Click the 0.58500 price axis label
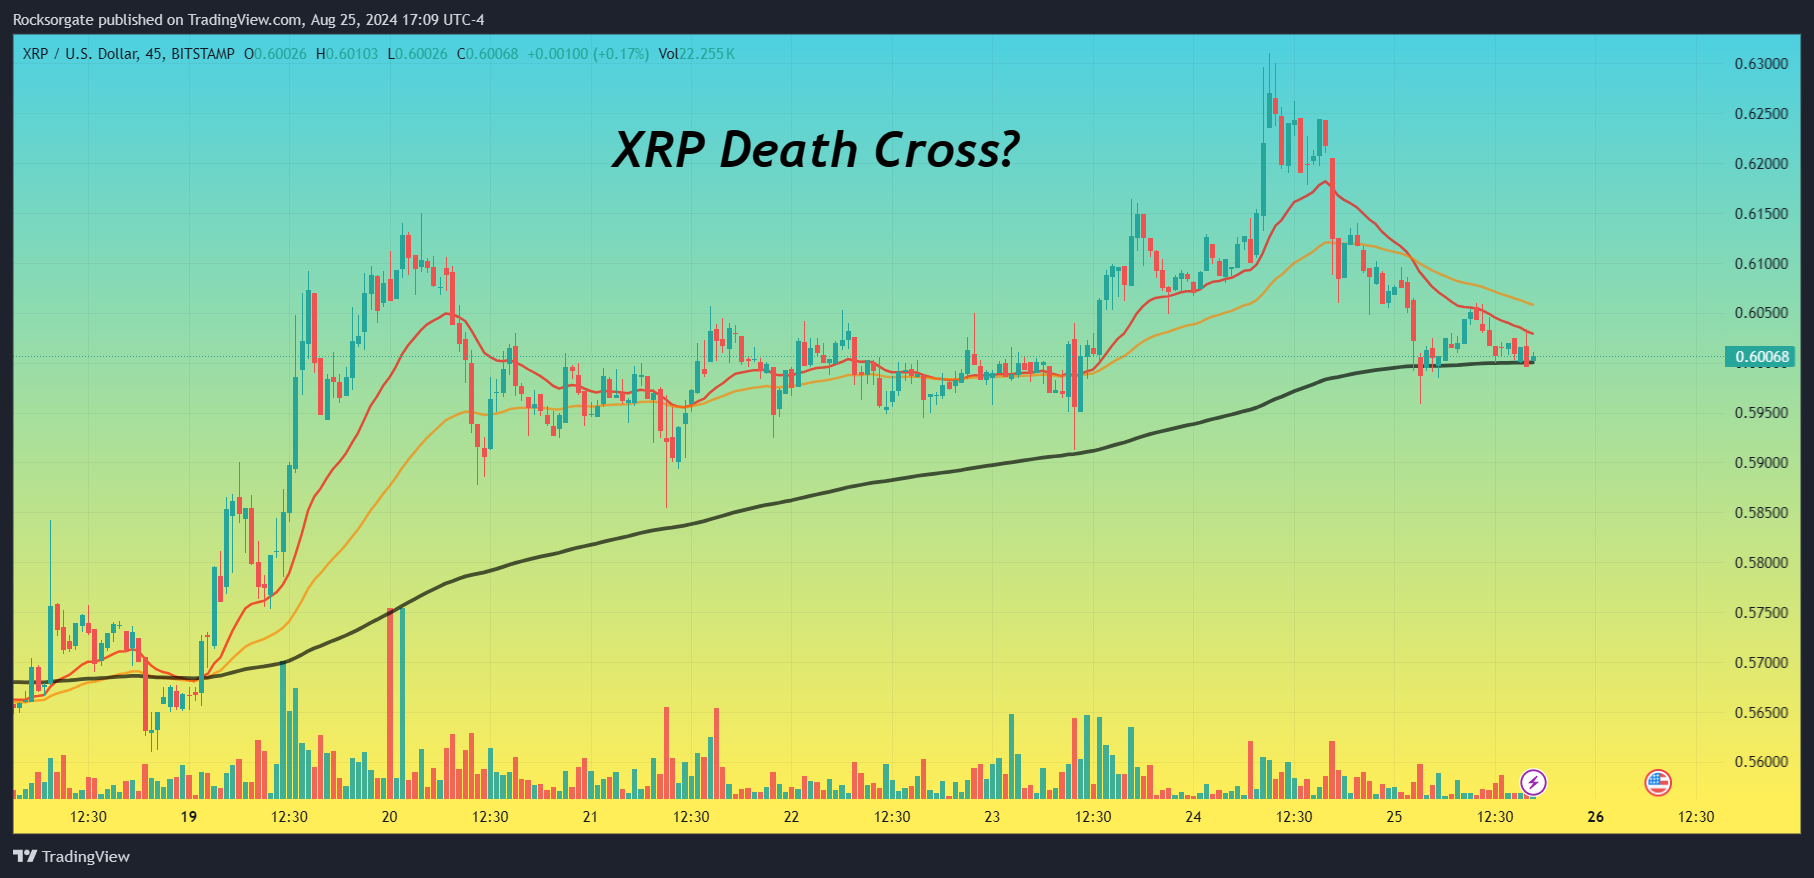Viewport: 1814px width, 878px height. click(1761, 513)
